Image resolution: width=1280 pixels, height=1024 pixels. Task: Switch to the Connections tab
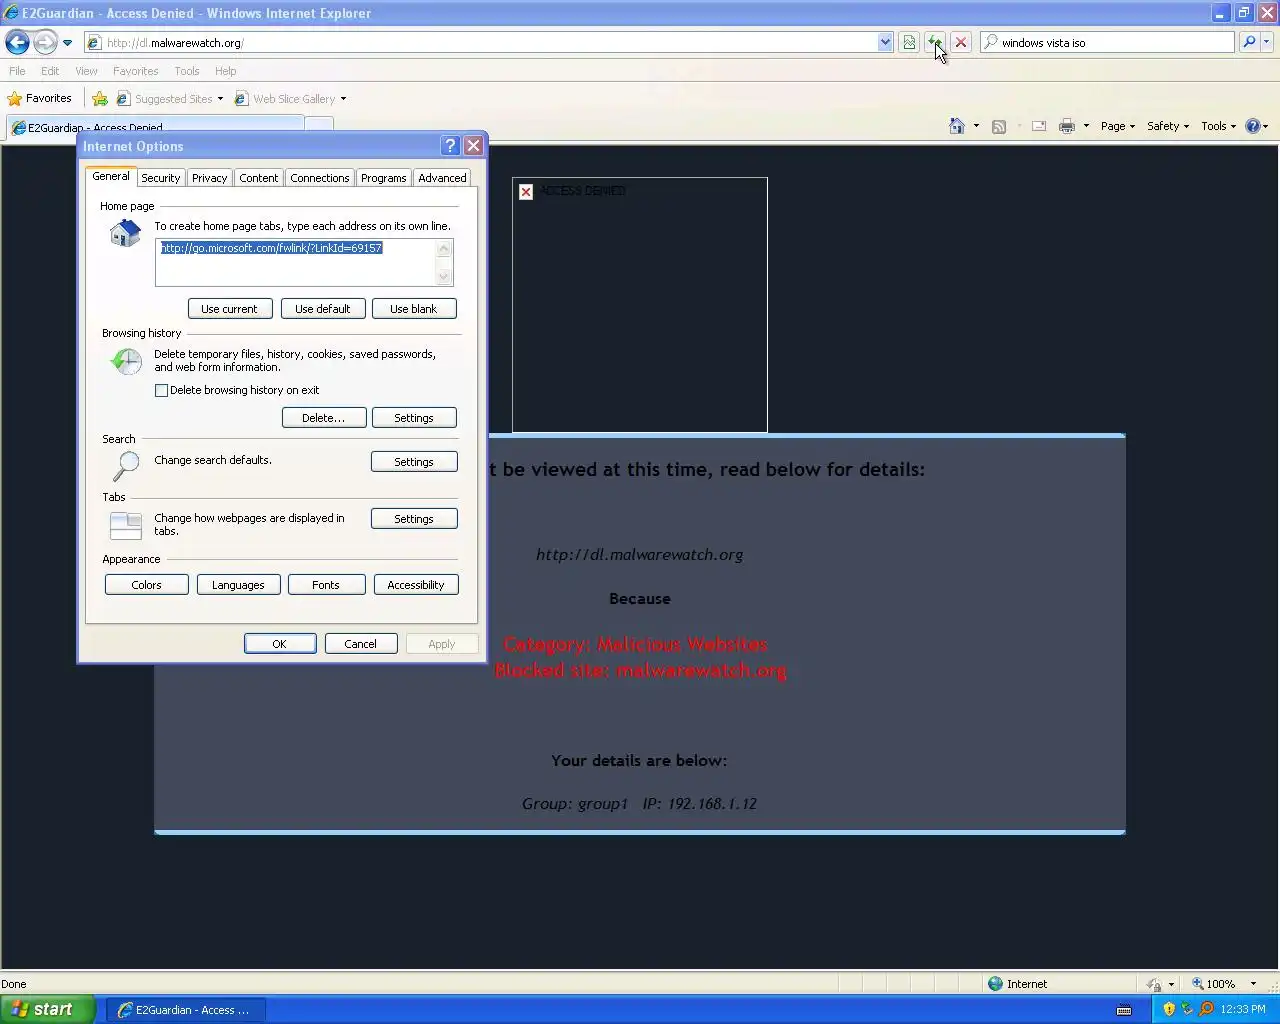pyautogui.click(x=320, y=178)
